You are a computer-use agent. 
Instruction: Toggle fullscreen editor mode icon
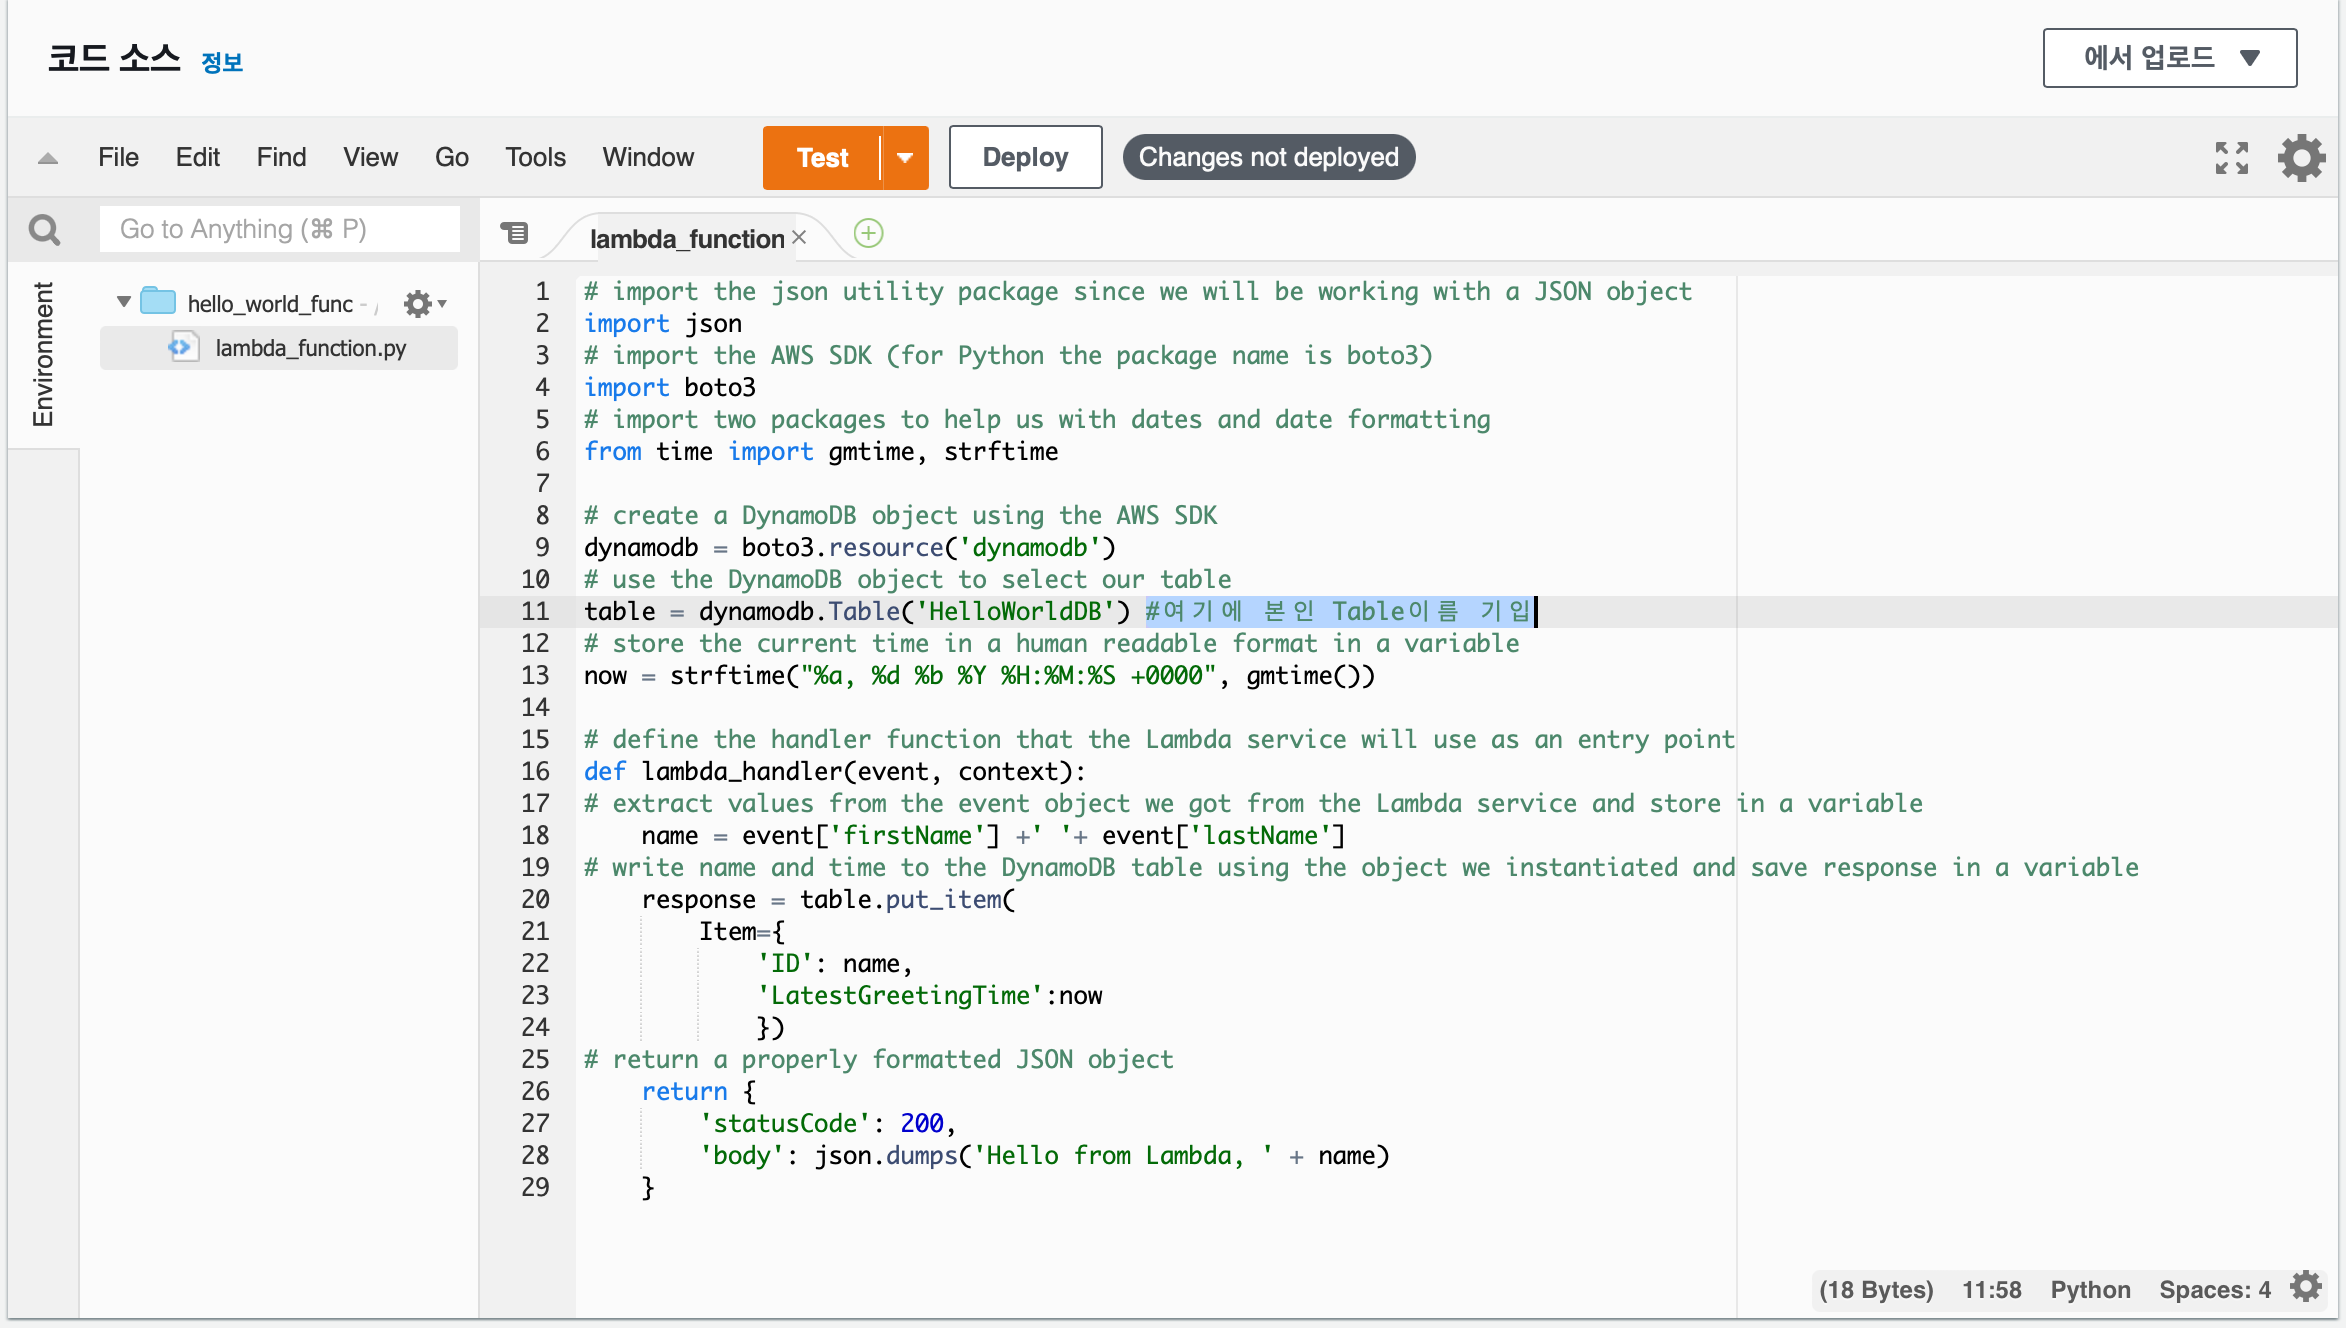click(2232, 158)
